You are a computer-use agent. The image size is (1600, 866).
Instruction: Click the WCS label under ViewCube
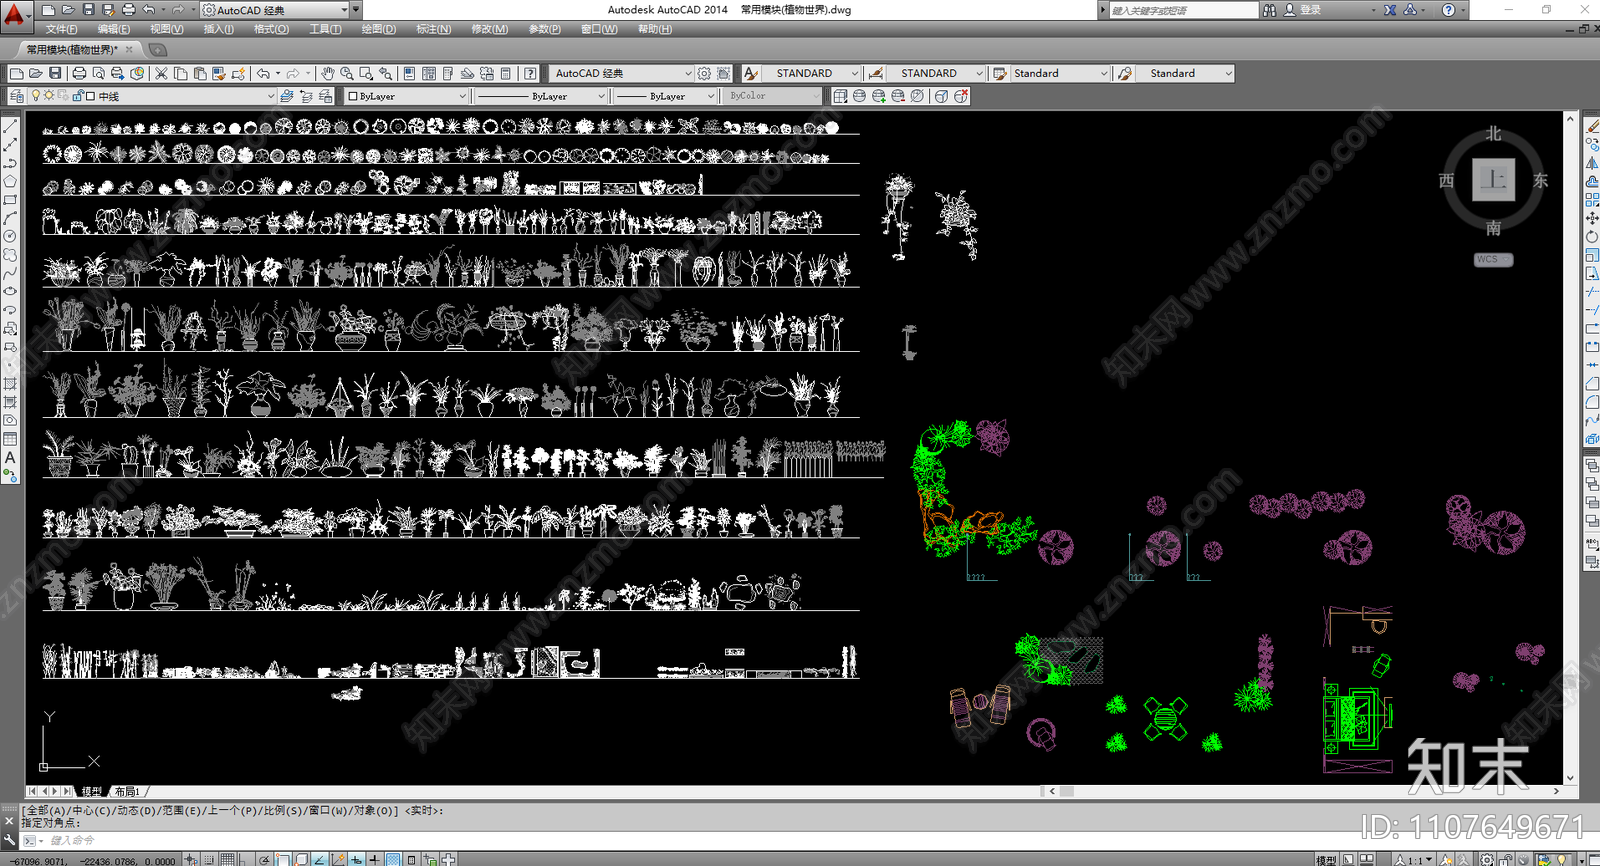click(x=1492, y=259)
